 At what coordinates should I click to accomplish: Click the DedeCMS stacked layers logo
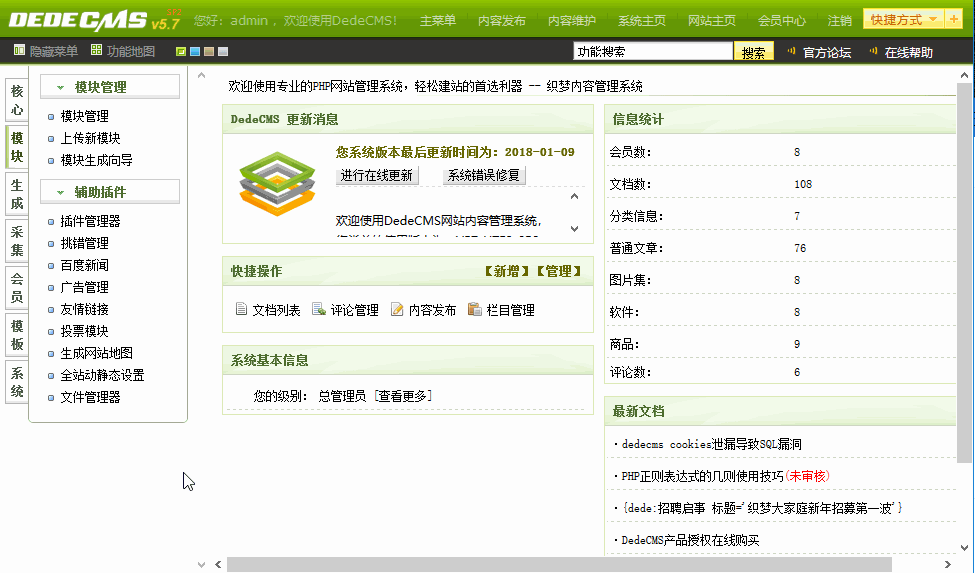coord(277,184)
